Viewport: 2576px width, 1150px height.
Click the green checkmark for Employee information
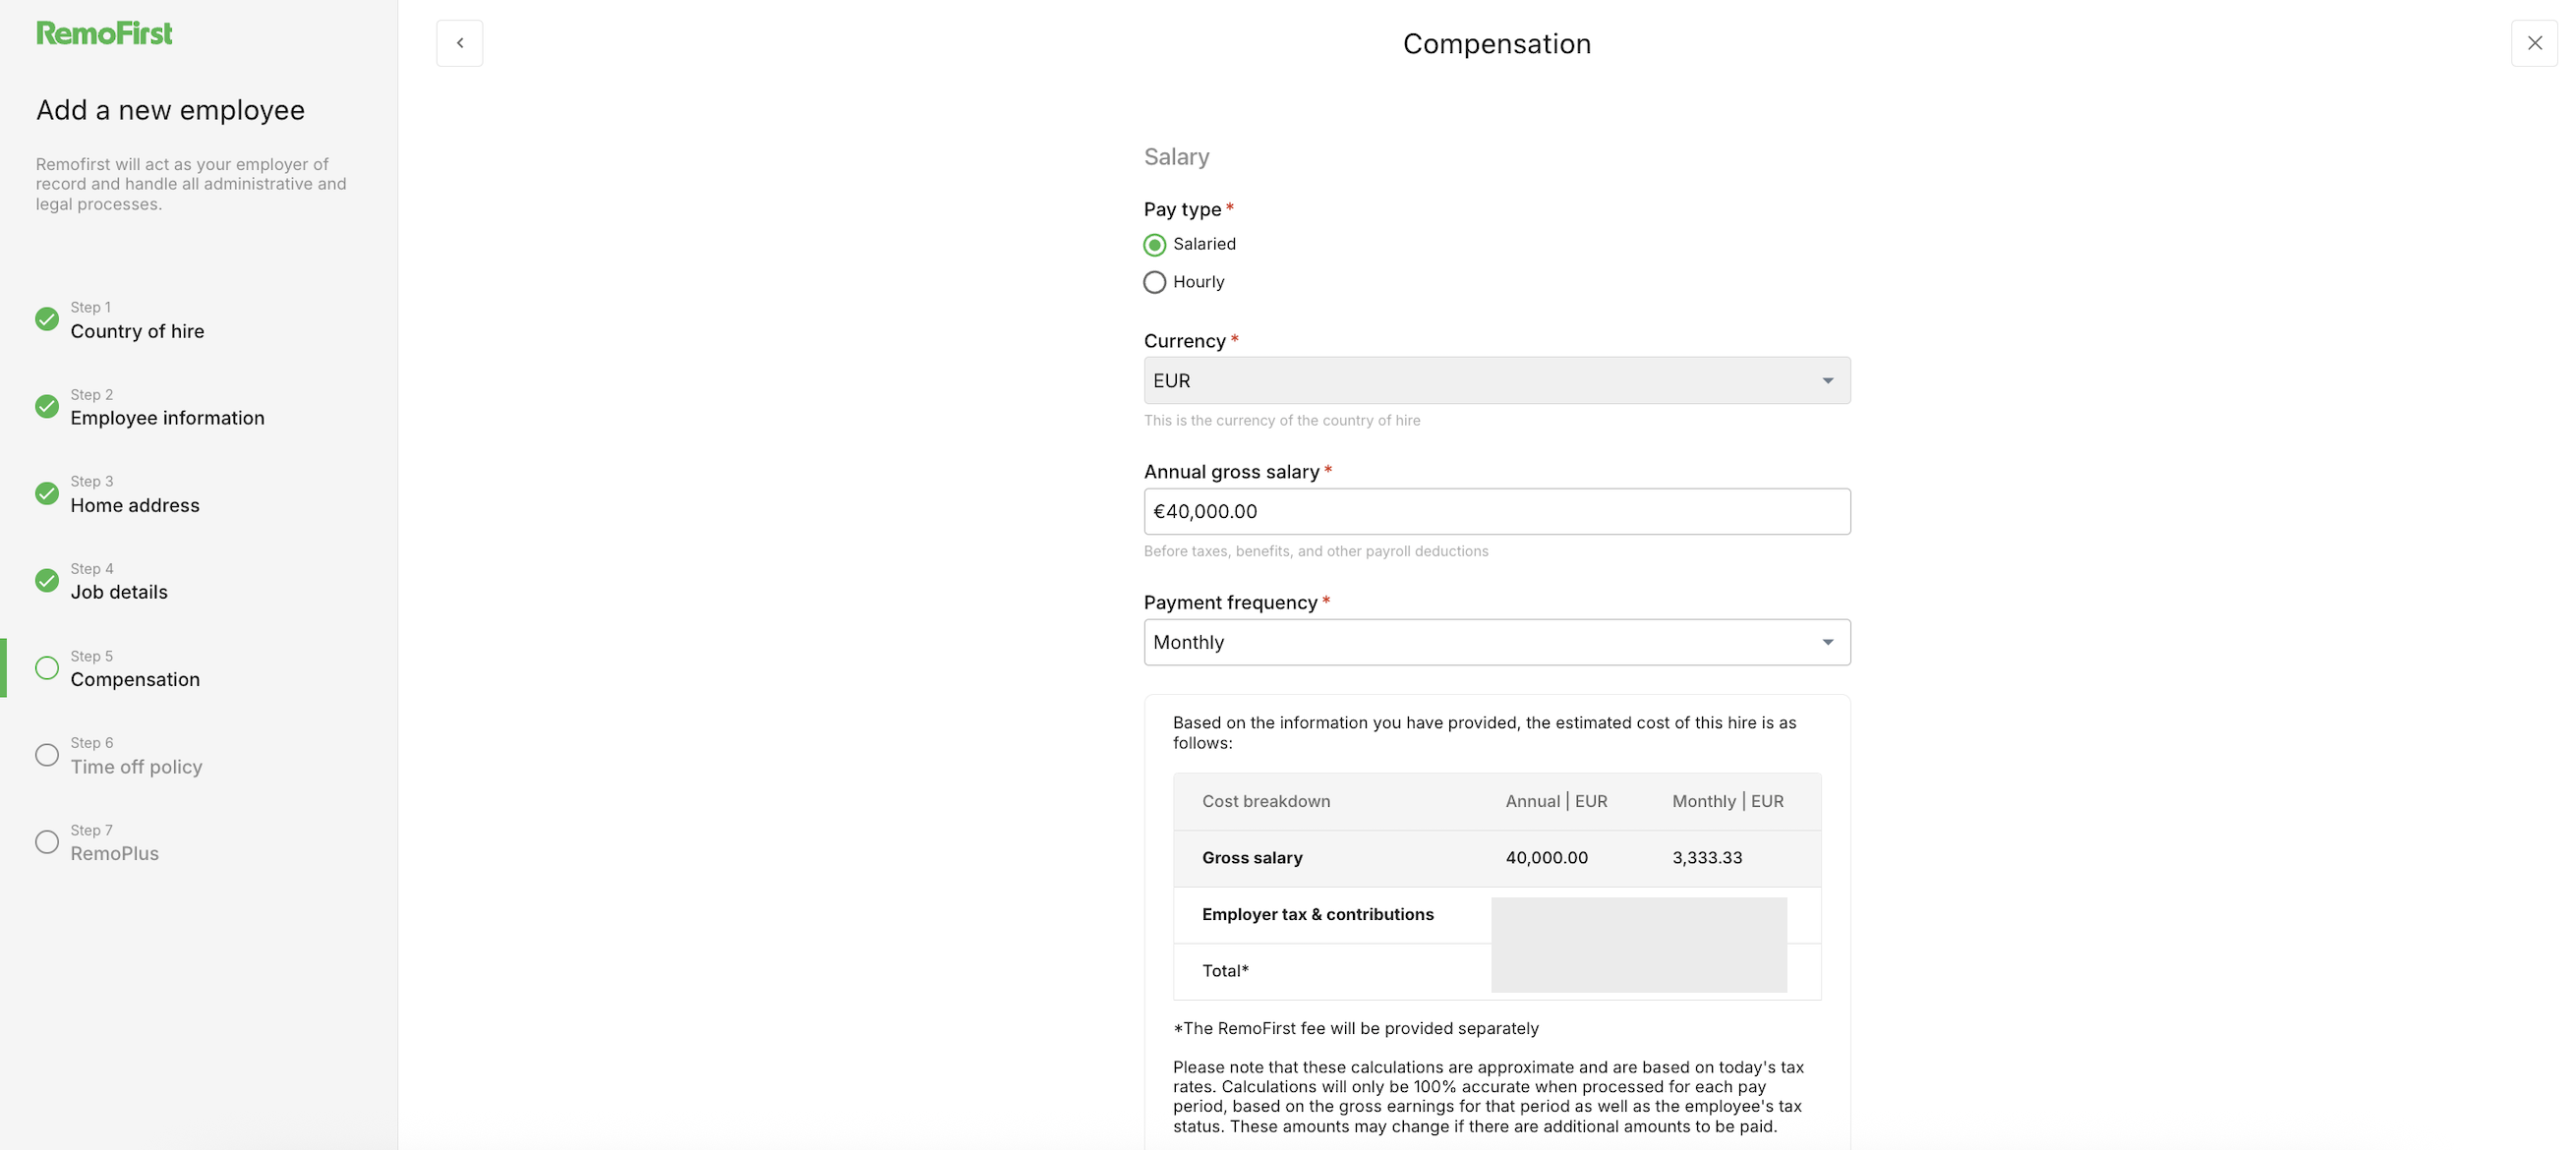pyautogui.click(x=47, y=406)
